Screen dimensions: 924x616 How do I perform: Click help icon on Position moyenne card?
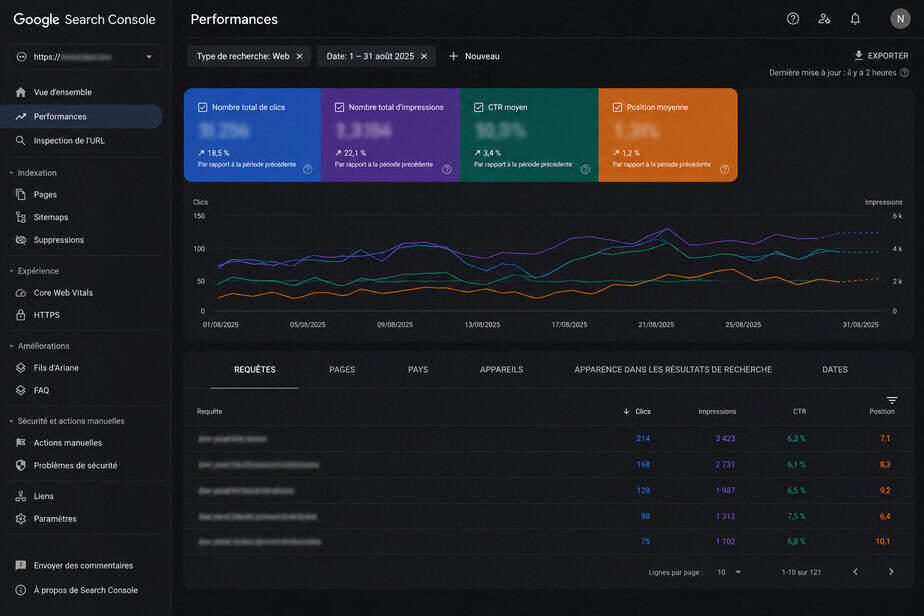pyautogui.click(x=724, y=169)
